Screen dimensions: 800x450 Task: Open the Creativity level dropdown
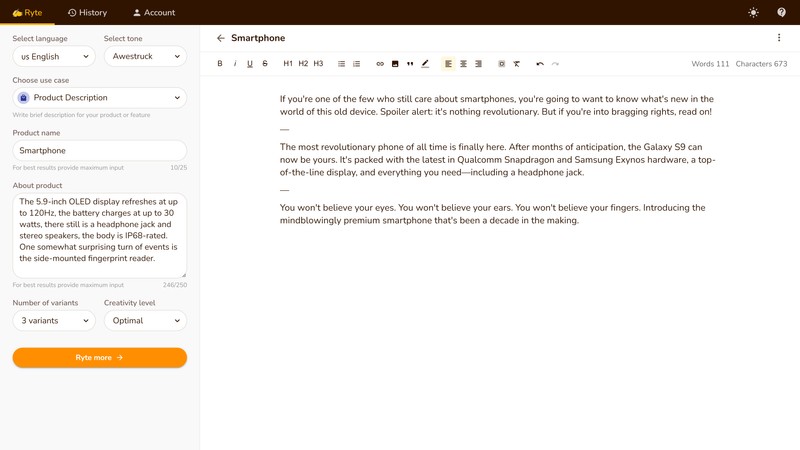tap(145, 321)
